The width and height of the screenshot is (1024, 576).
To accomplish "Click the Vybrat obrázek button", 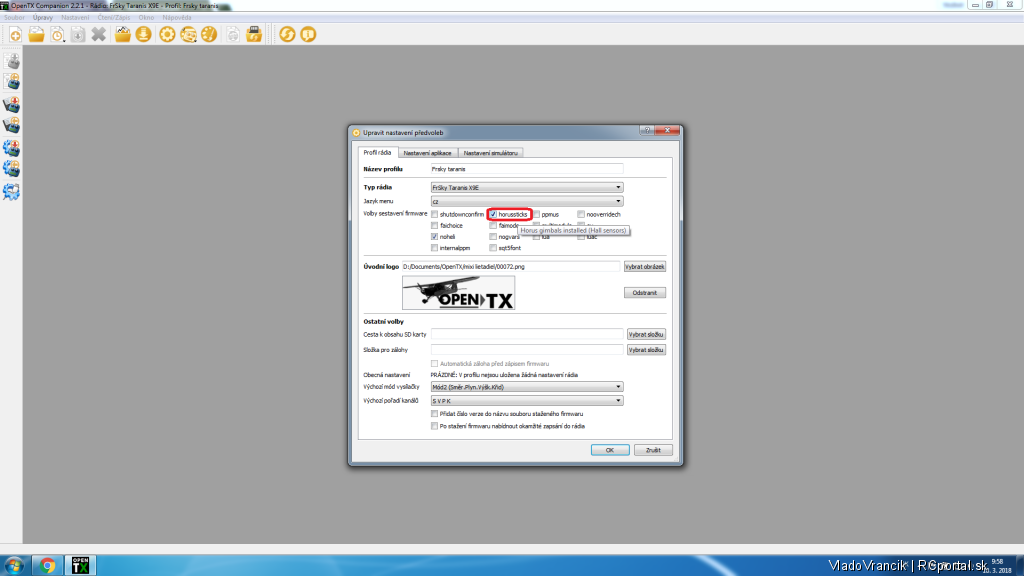I will tap(645, 266).
